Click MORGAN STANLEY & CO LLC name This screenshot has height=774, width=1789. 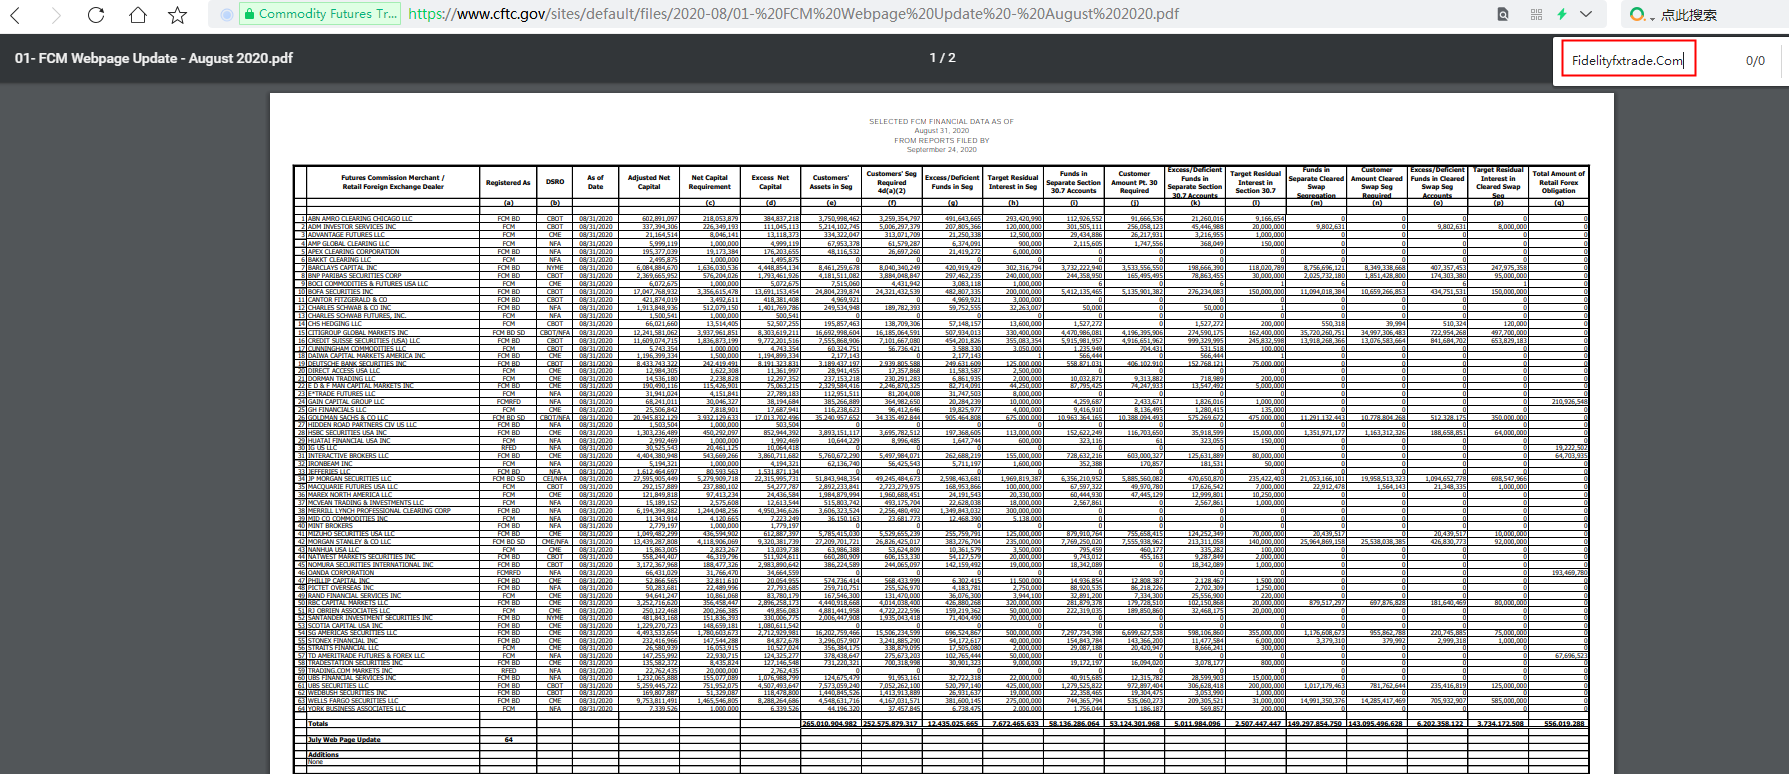pos(349,542)
